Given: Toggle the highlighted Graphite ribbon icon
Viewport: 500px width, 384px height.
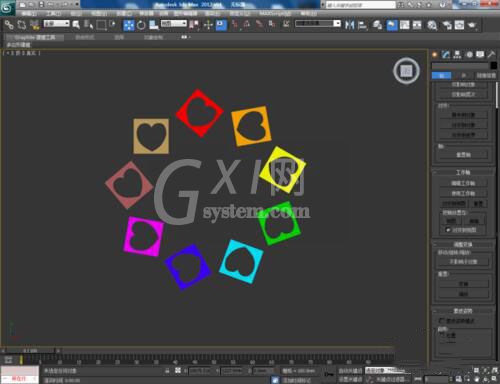Looking at the screenshot, I should (392, 25).
